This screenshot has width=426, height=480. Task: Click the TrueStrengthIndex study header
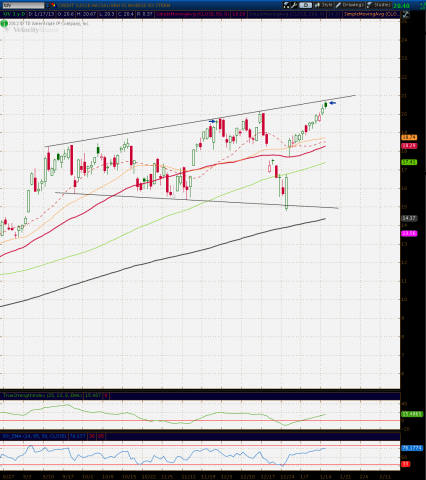pyautogui.click(x=42, y=396)
